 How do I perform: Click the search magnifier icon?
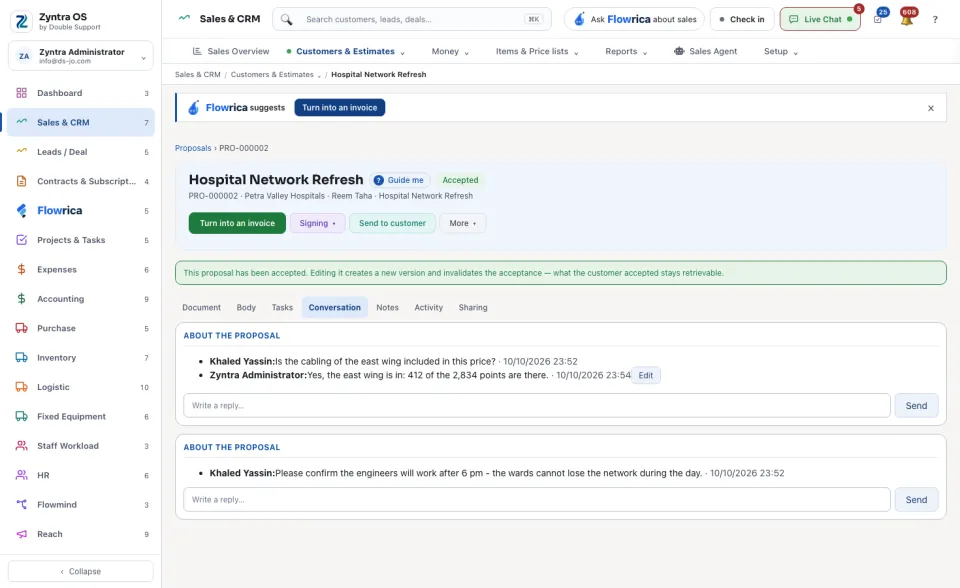tap(287, 20)
